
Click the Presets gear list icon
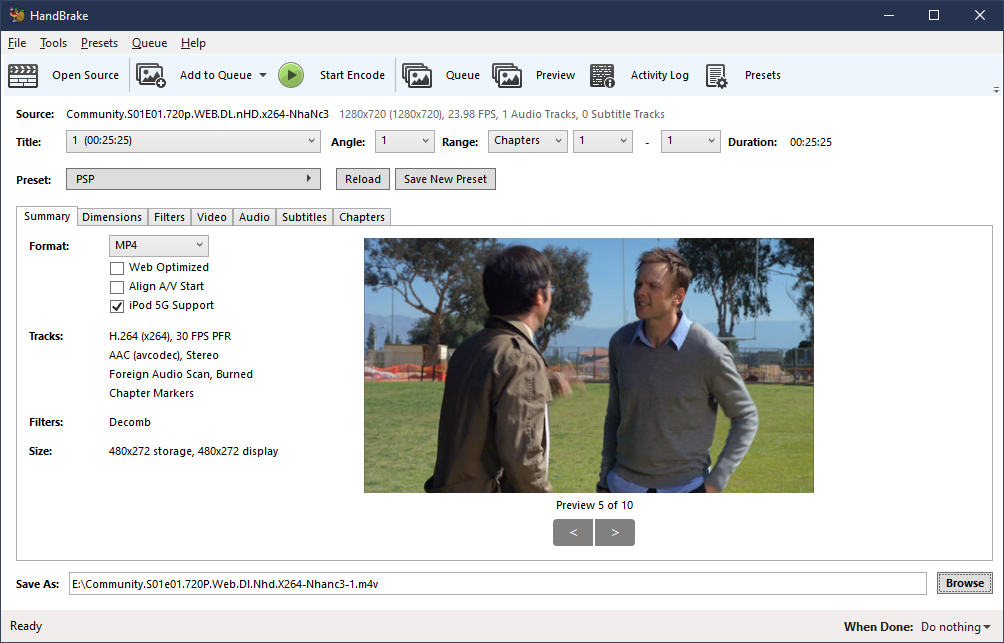point(716,75)
